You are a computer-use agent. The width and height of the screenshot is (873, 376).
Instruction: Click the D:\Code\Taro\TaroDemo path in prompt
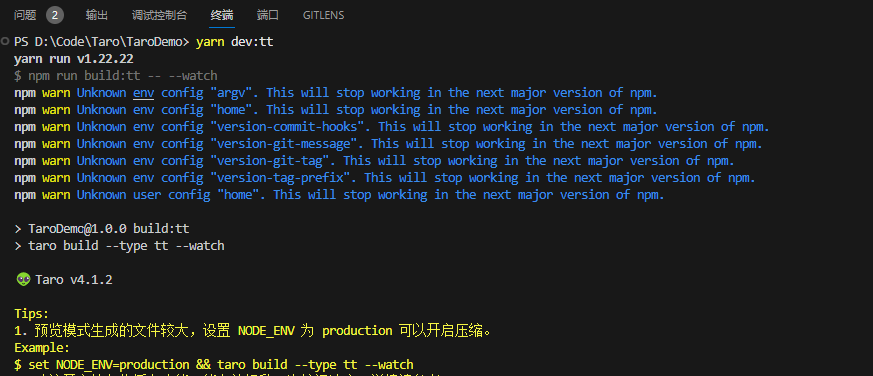(109, 42)
